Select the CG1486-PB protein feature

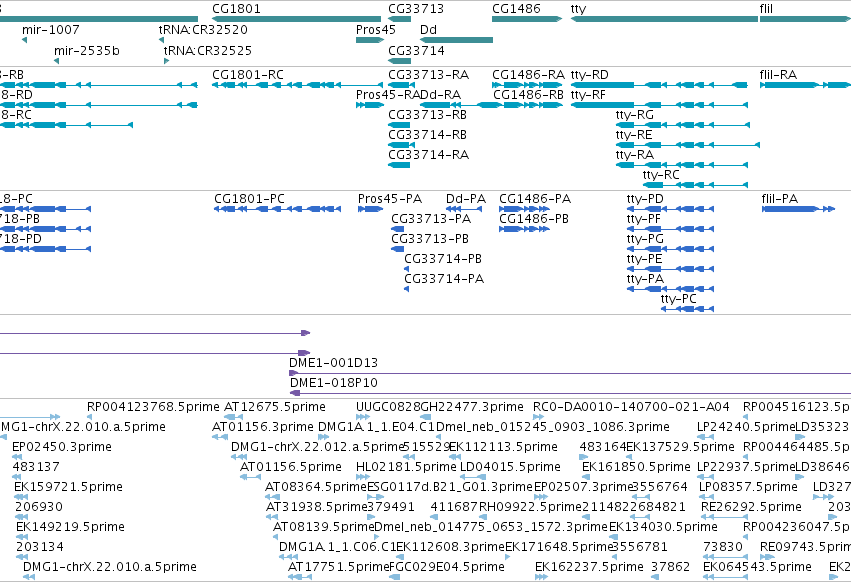[x=524, y=229]
